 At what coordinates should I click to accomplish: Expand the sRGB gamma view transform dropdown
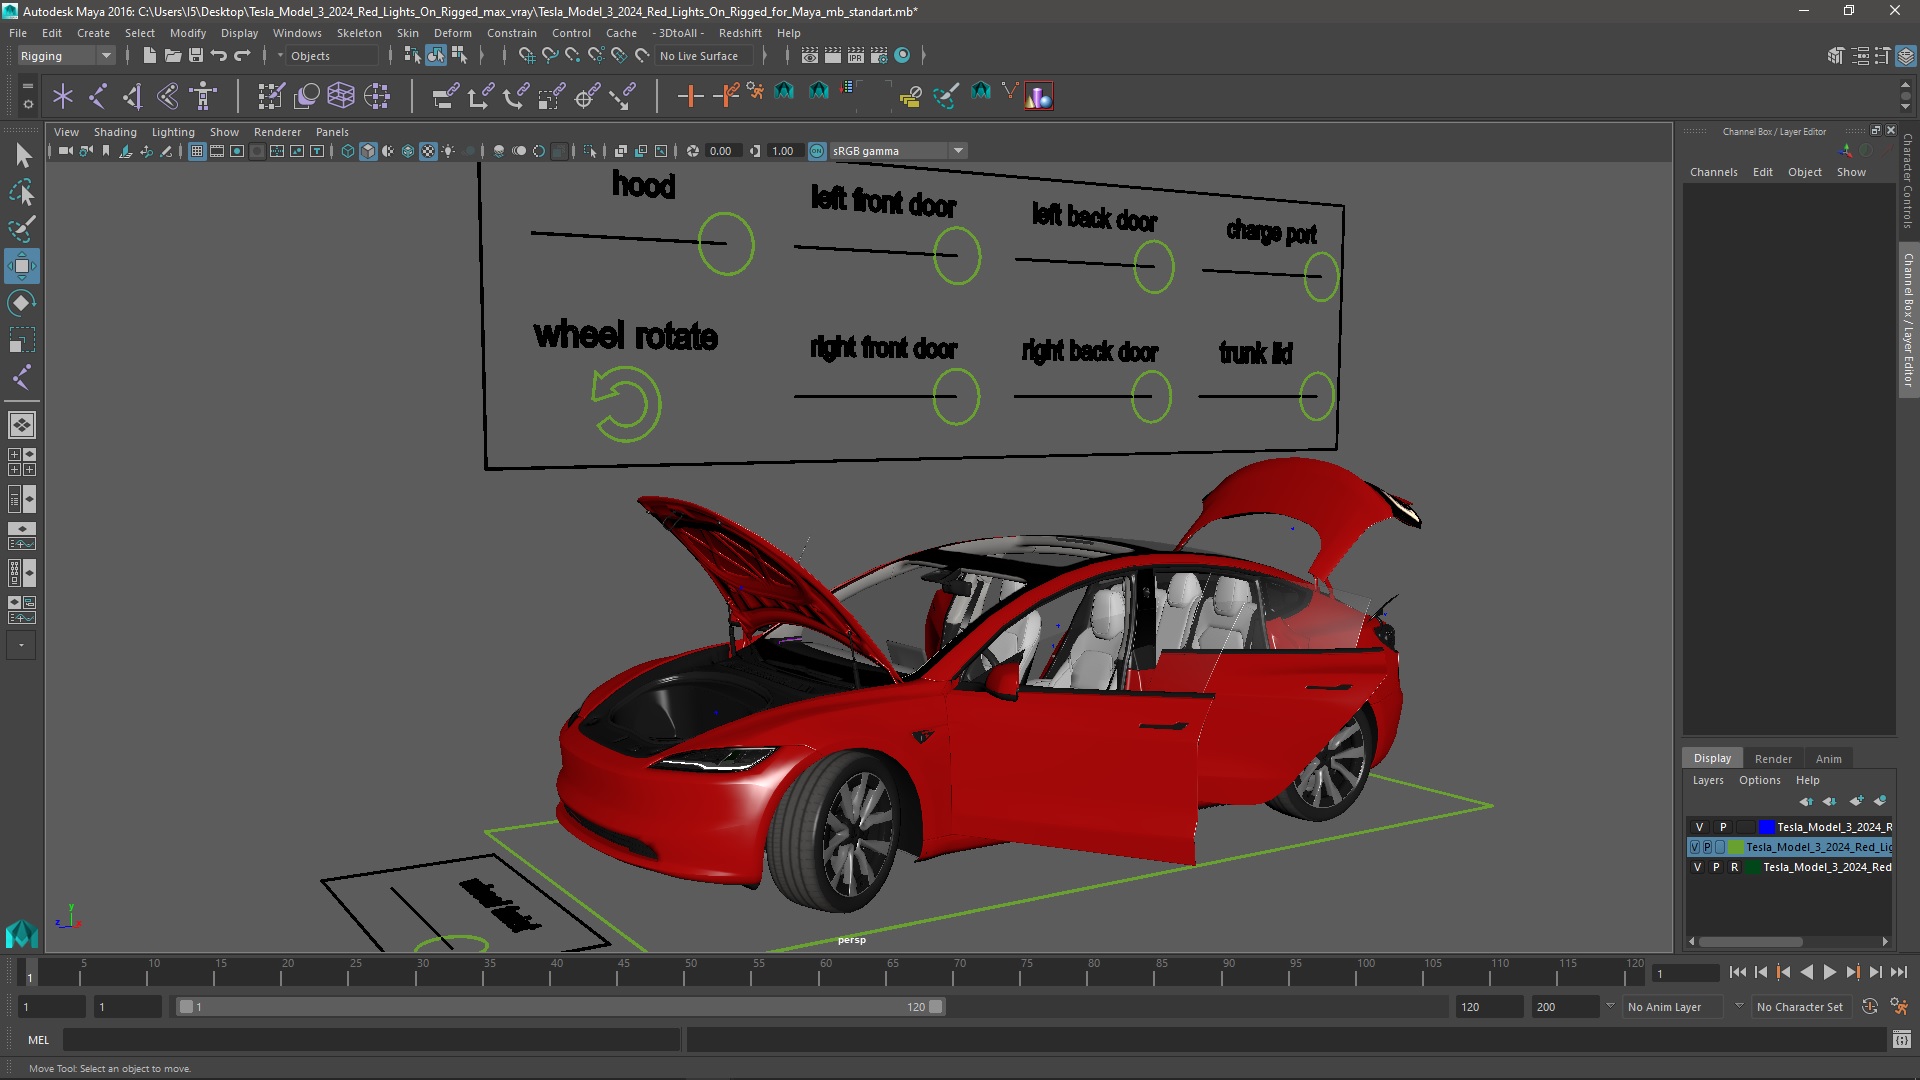click(x=958, y=151)
